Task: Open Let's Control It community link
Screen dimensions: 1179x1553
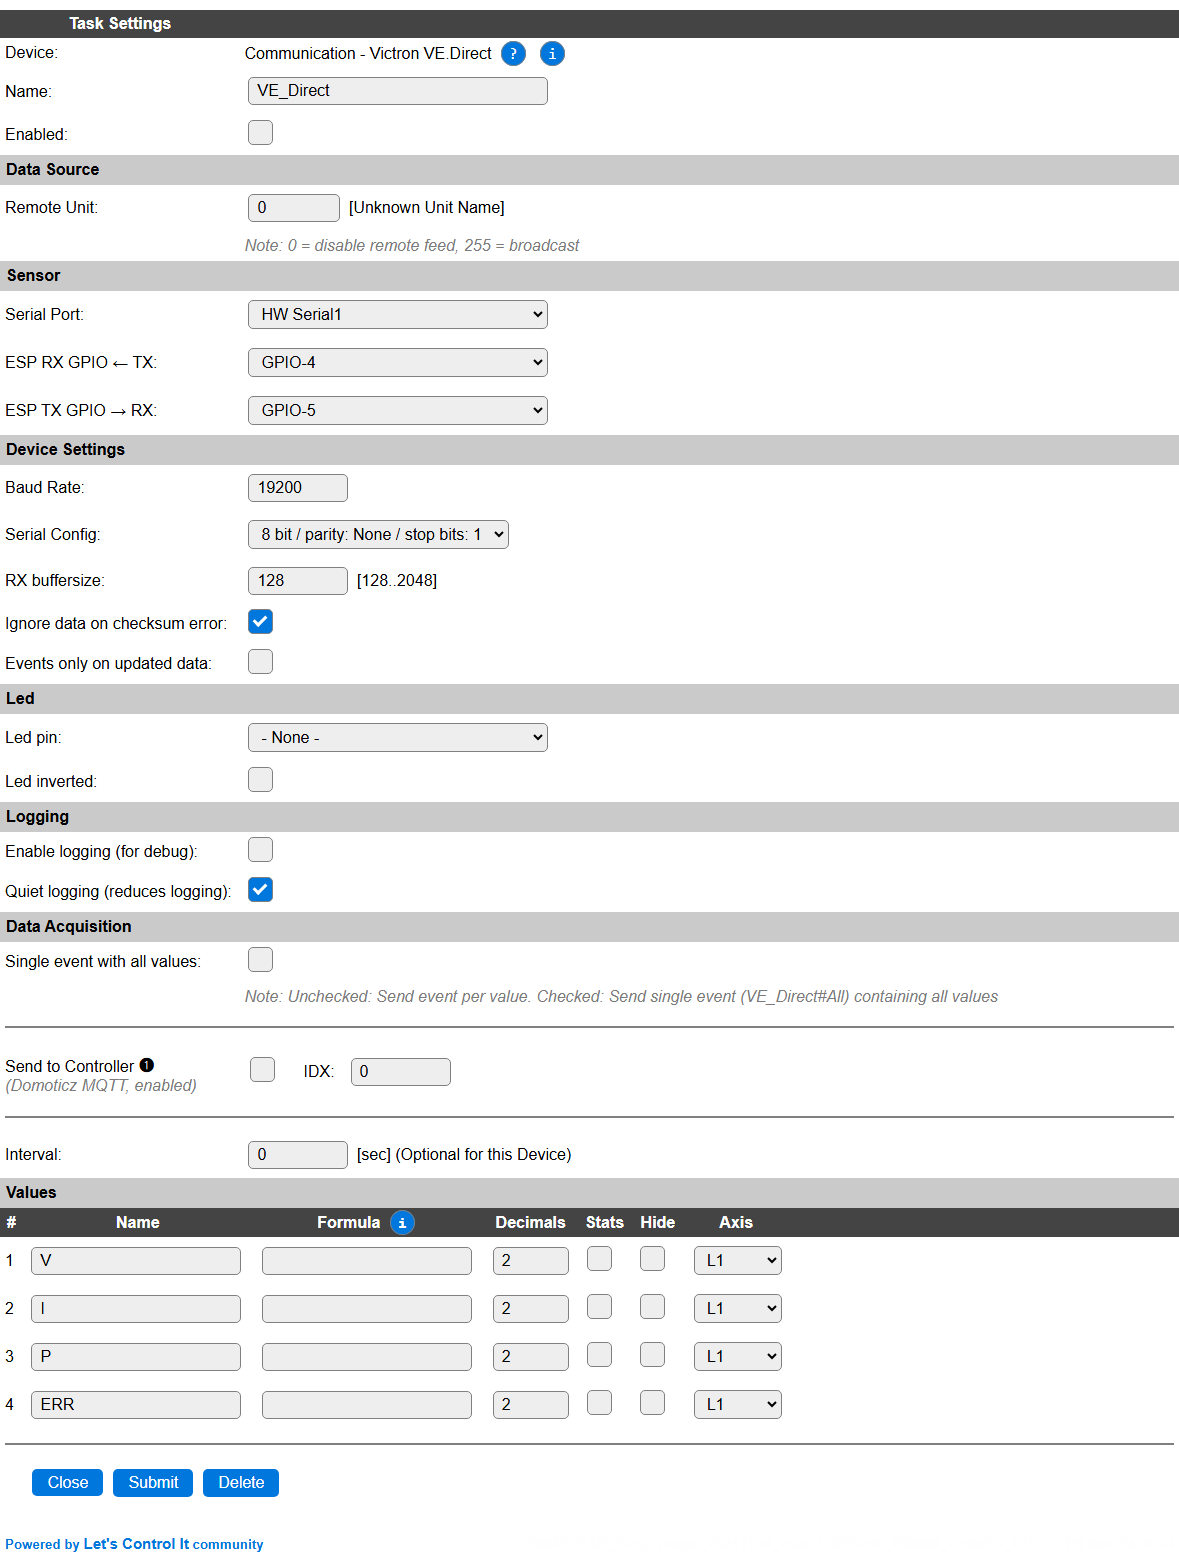Action: [173, 1544]
